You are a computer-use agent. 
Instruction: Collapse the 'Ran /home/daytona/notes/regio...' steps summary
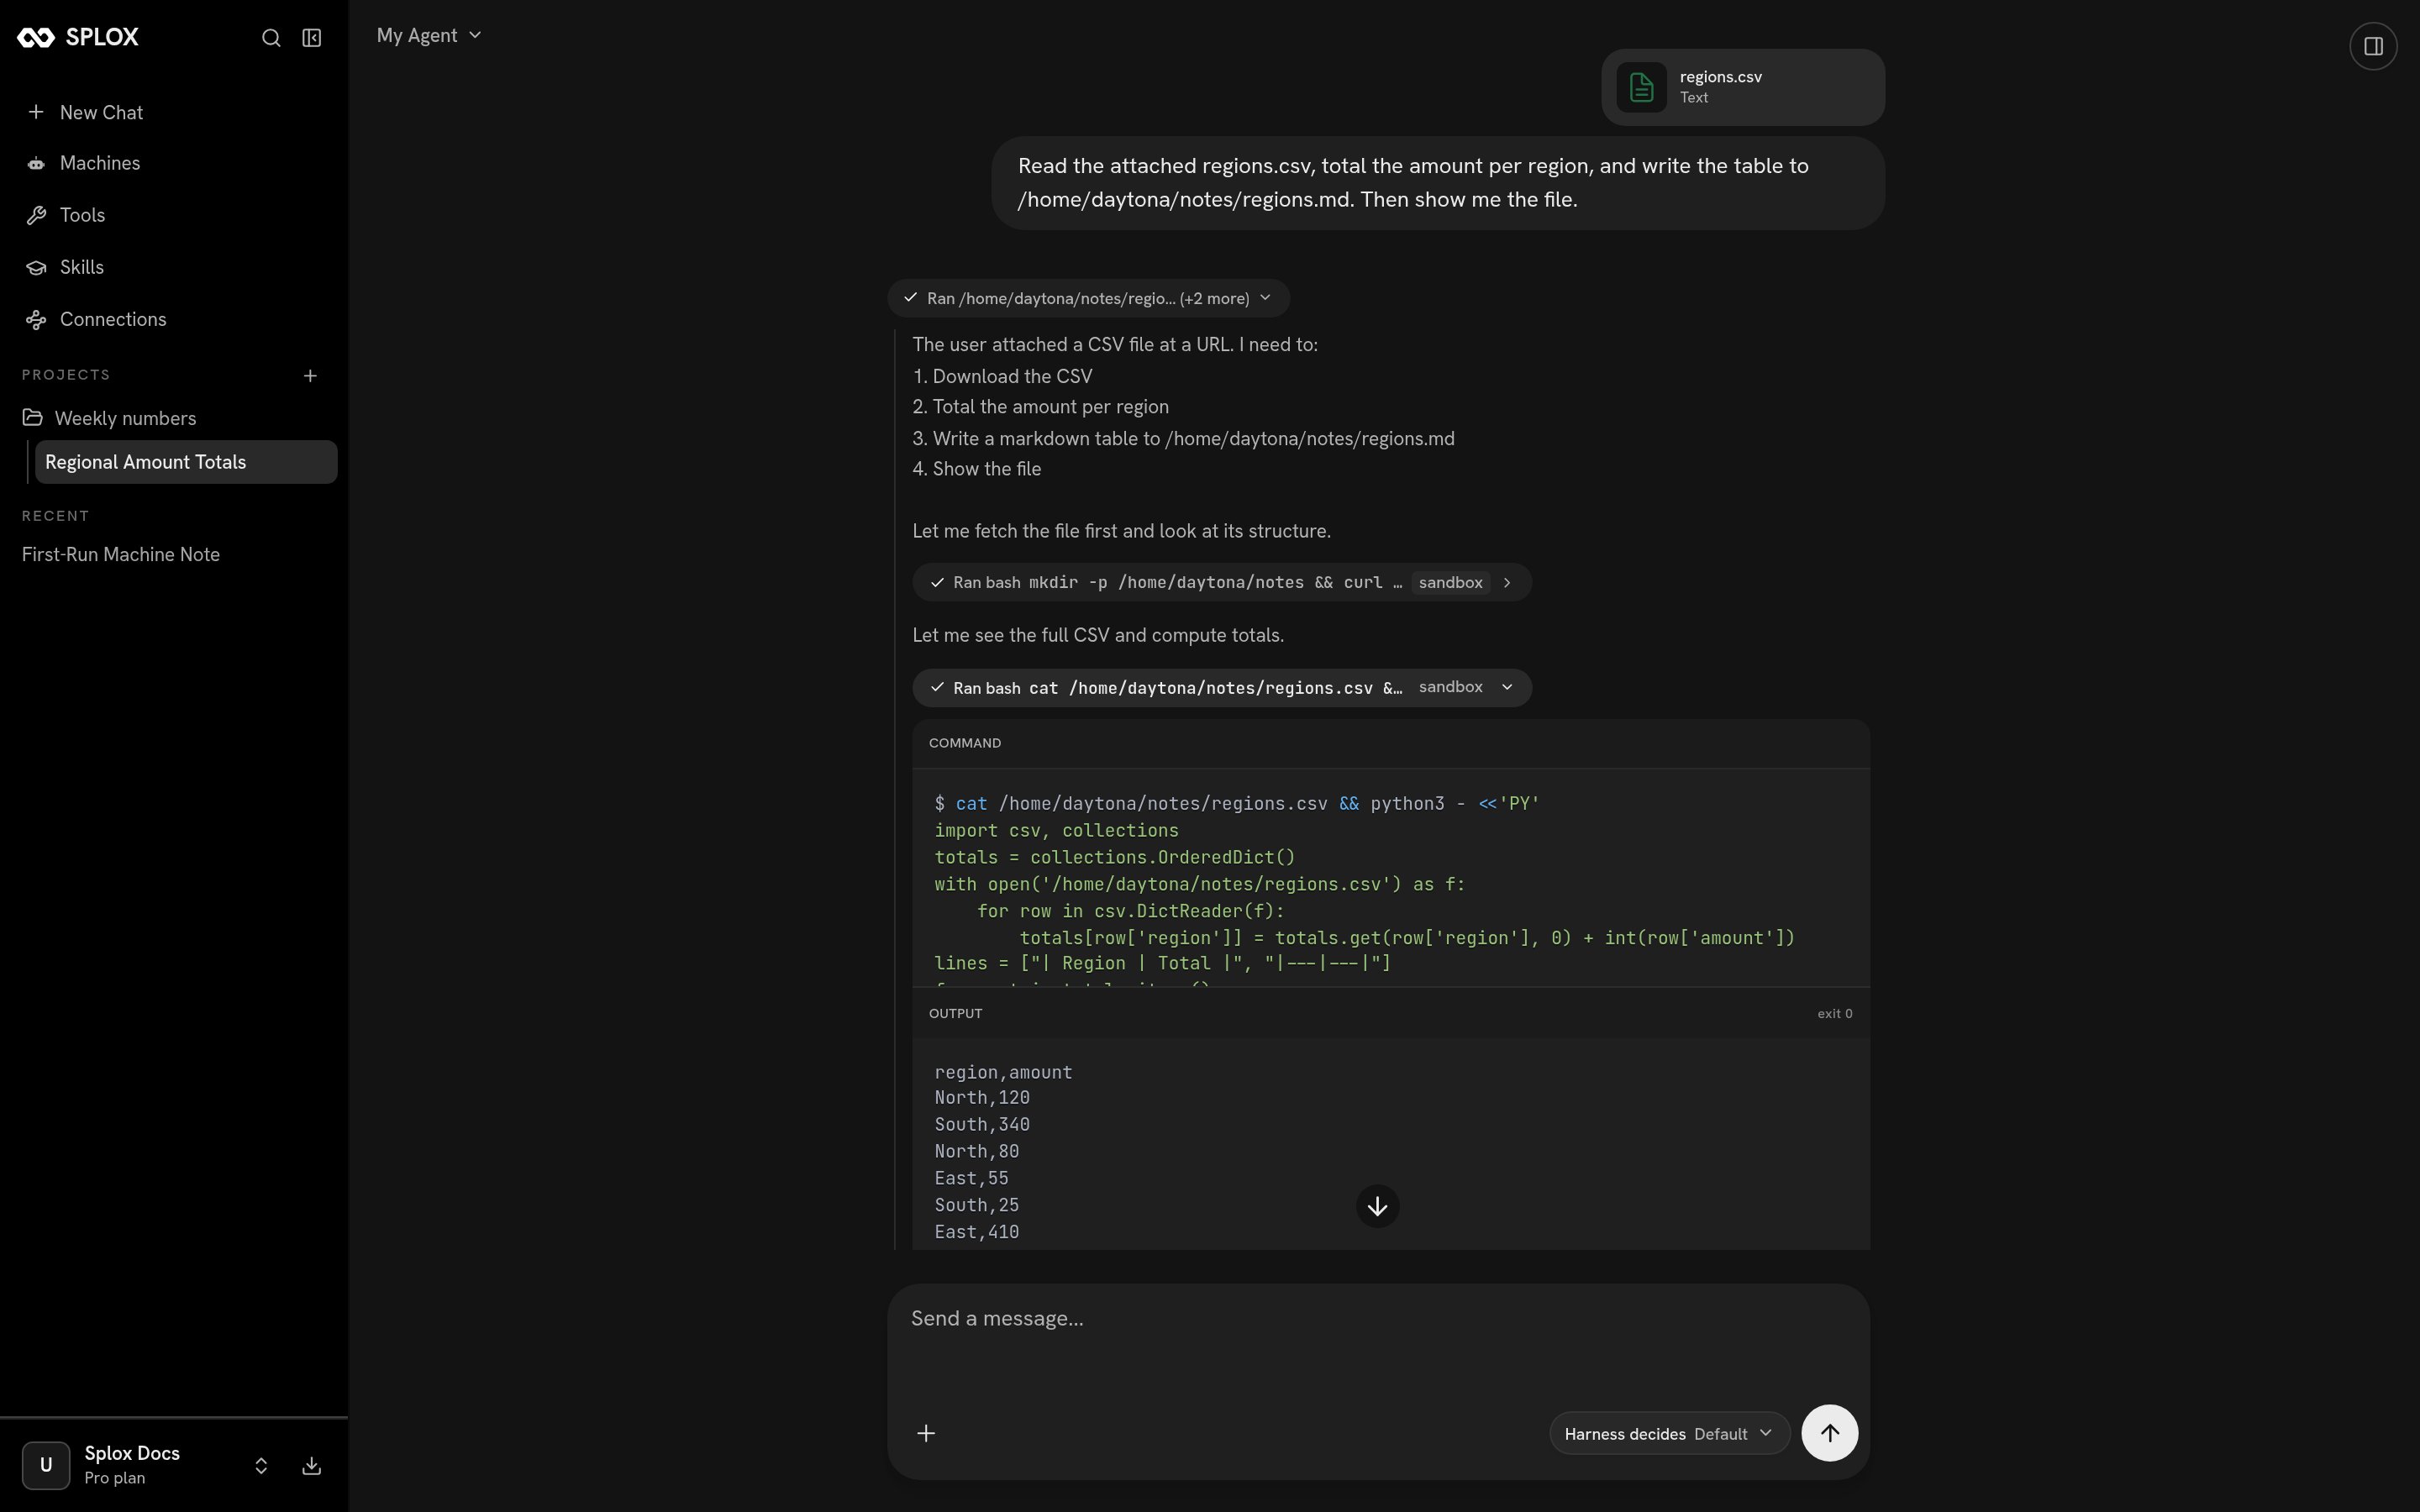pos(1088,298)
